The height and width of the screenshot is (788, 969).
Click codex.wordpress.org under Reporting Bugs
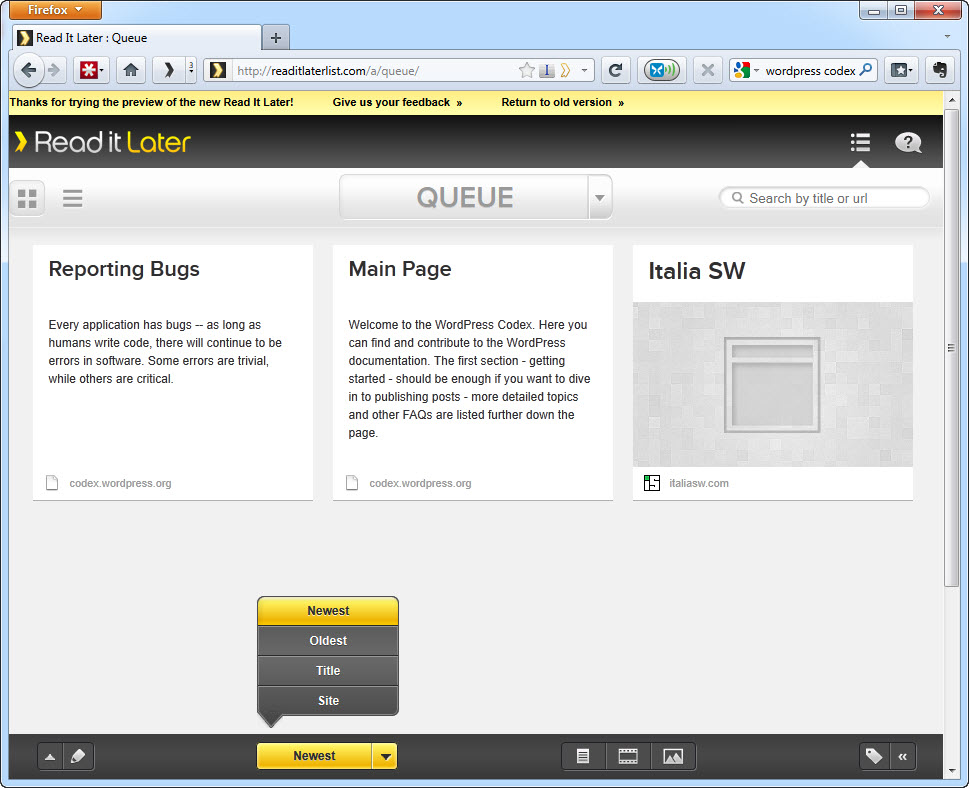(x=121, y=483)
